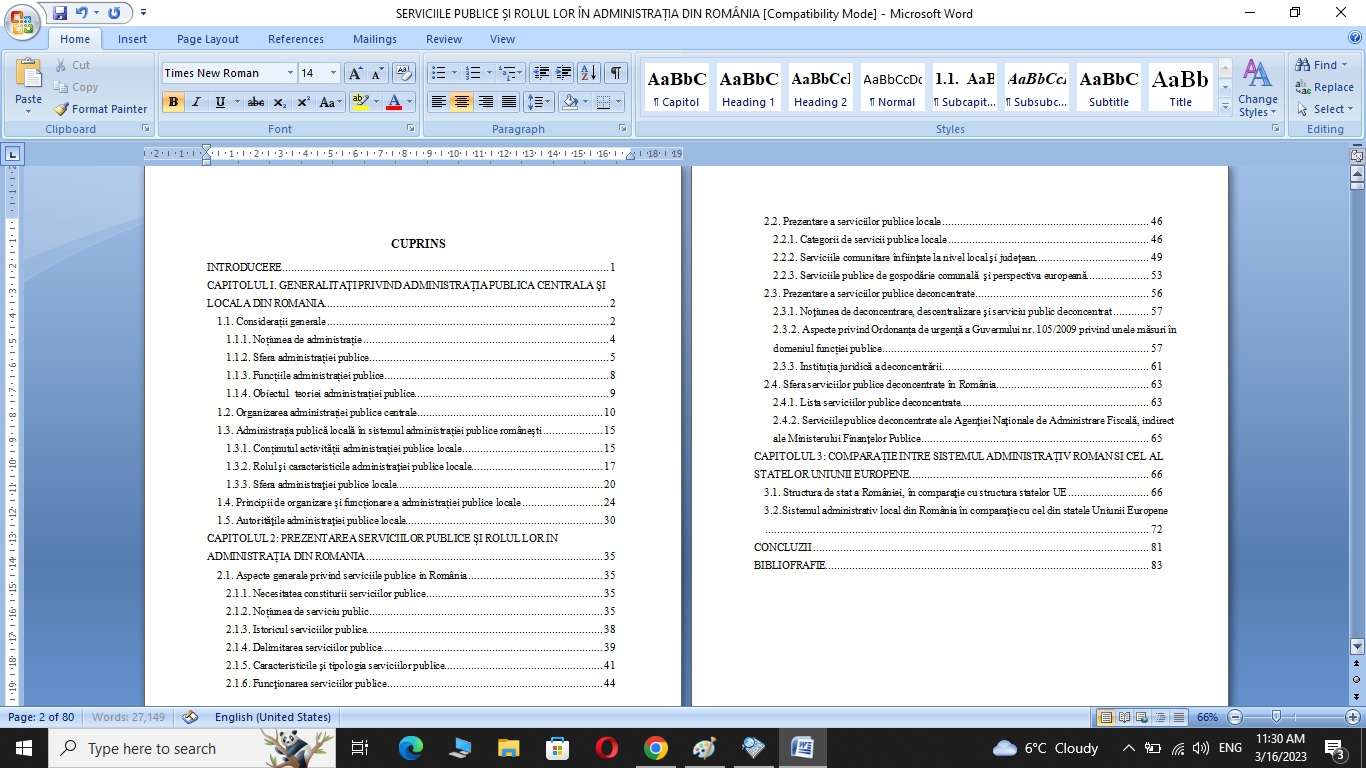Open the Change Styles dropdown
The width and height of the screenshot is (1366, 768).
(1257, 87)
